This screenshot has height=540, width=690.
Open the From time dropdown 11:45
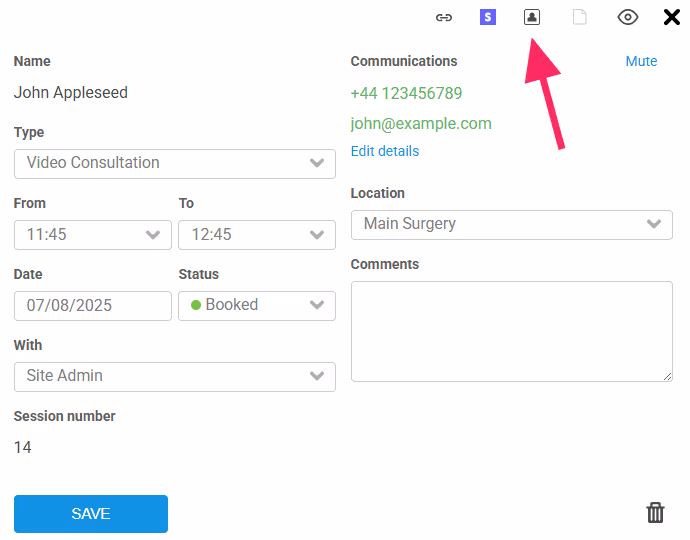(92, 235)
